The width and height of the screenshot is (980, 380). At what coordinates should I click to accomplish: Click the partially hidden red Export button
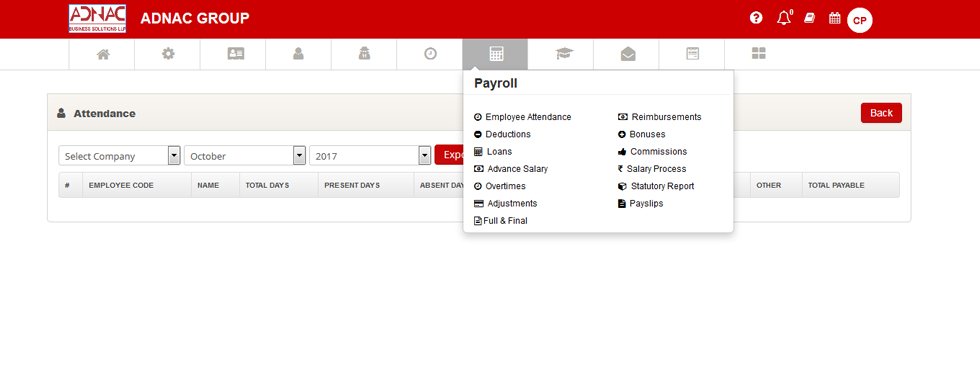449,155
